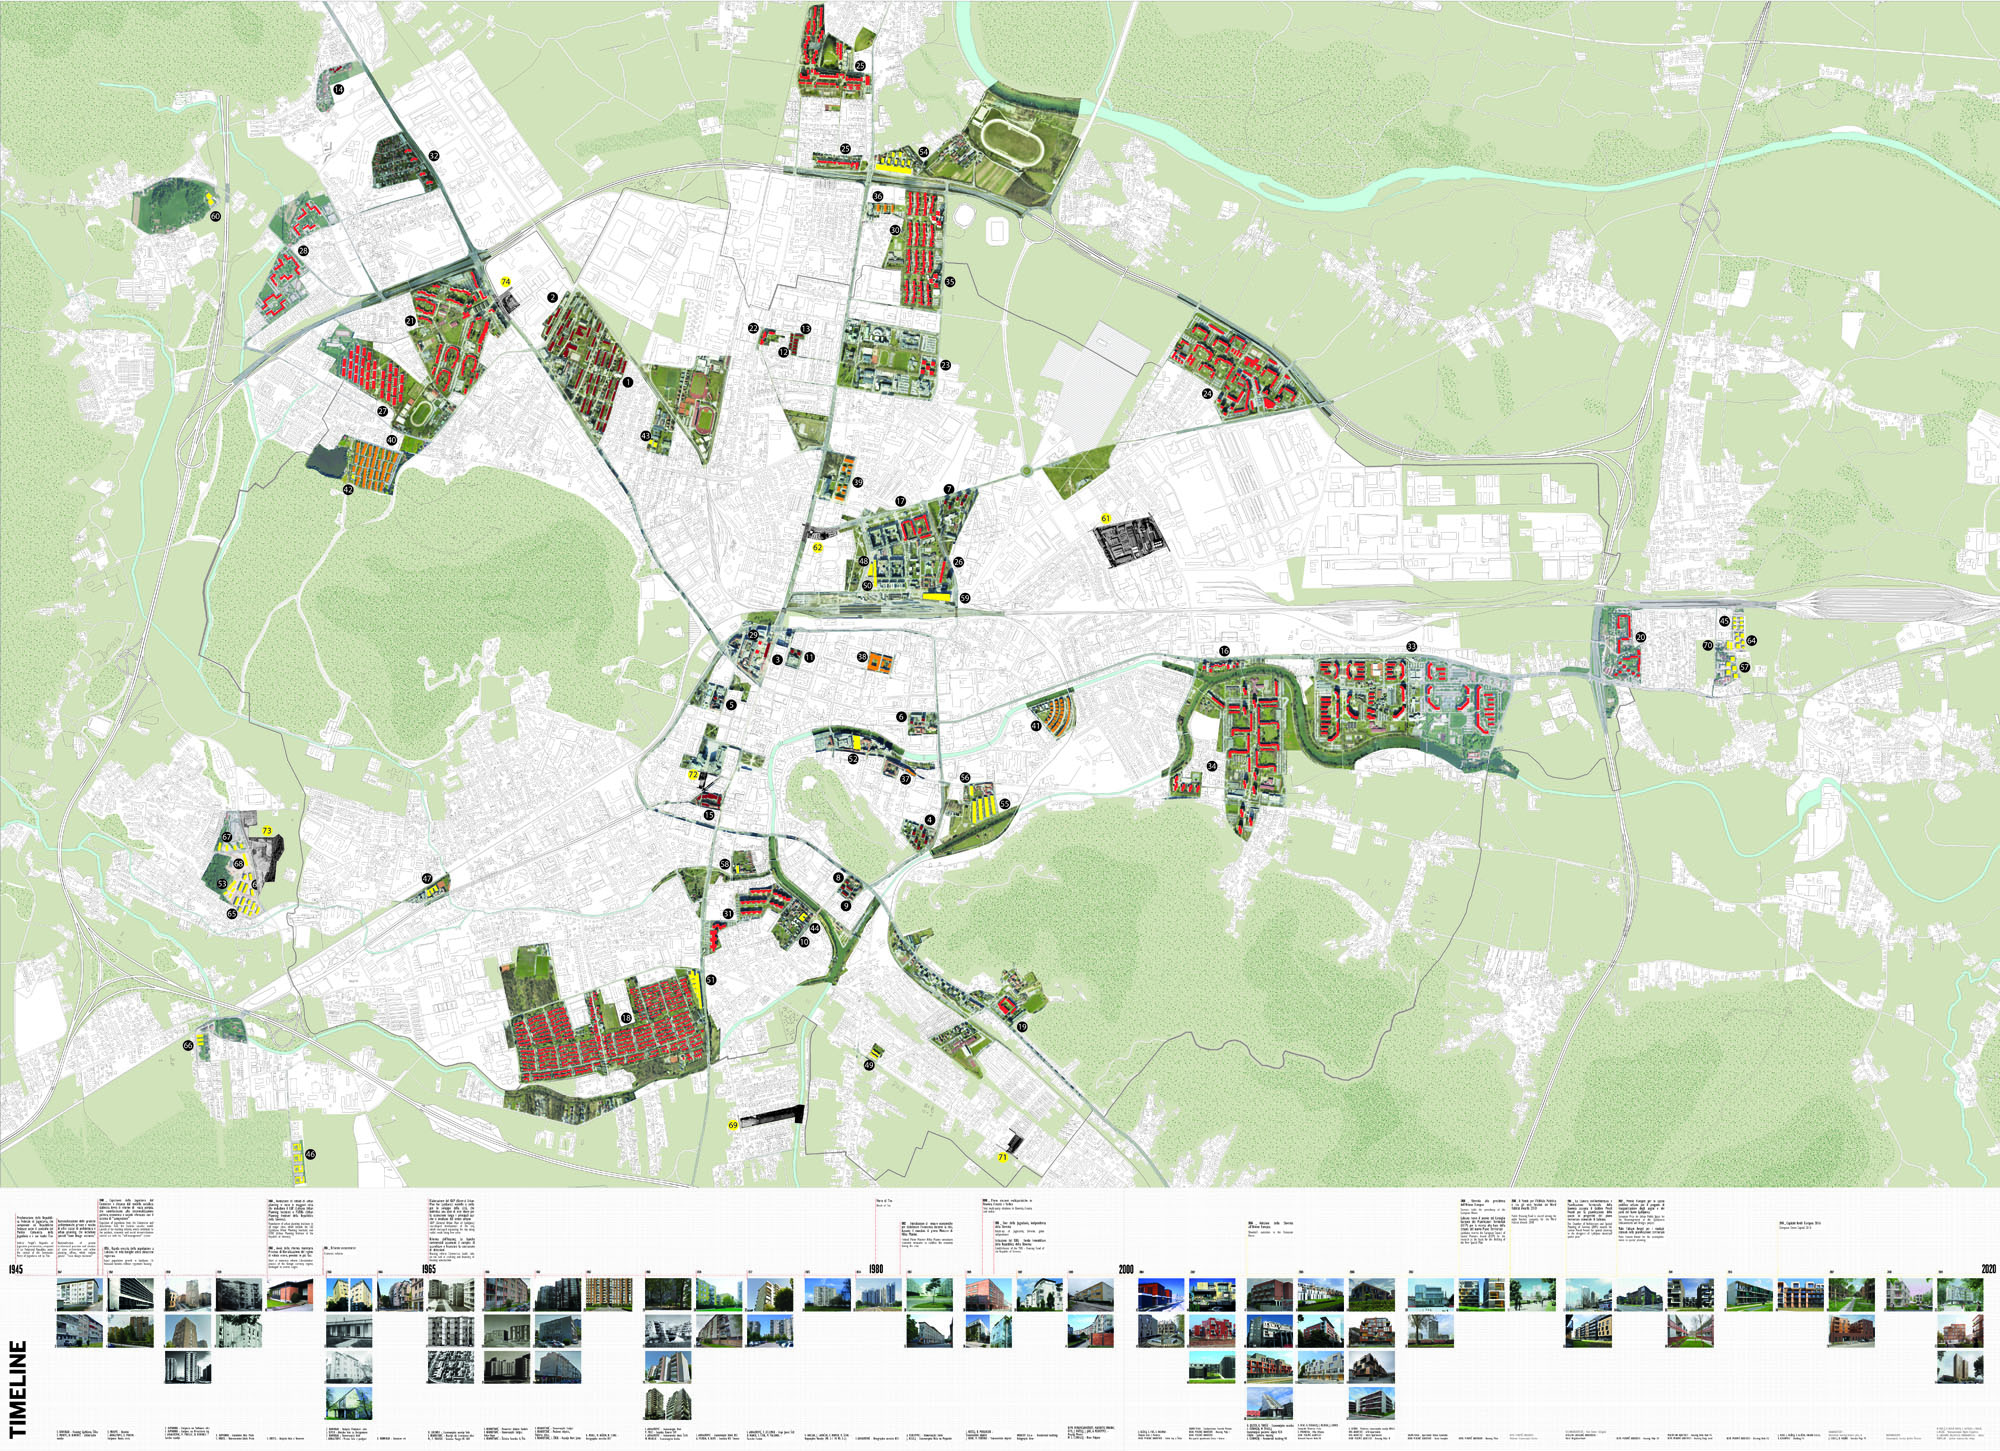2000x1451 pixels.
Task: Select map marker number 18
Action: tap(626, 1018)
